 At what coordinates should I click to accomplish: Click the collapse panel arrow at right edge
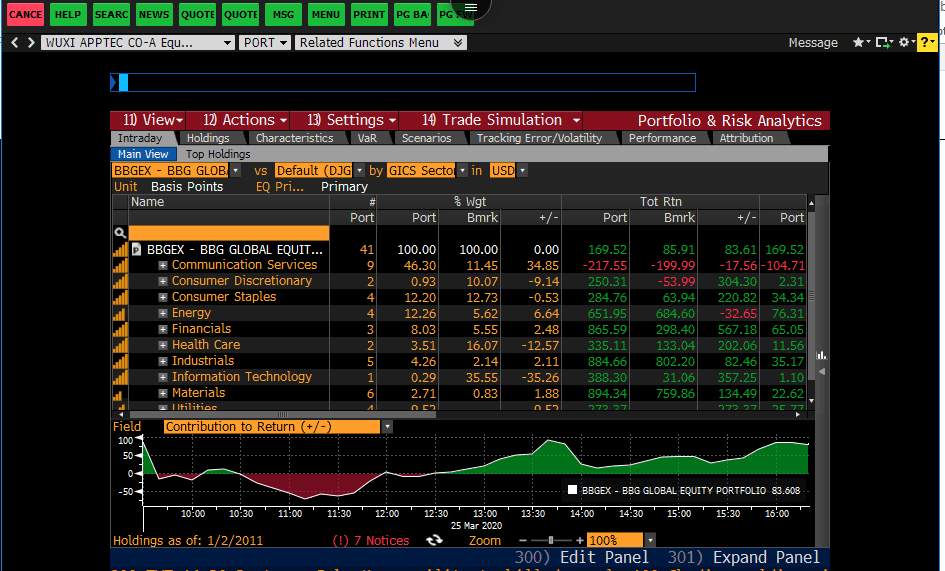(821, 371)
